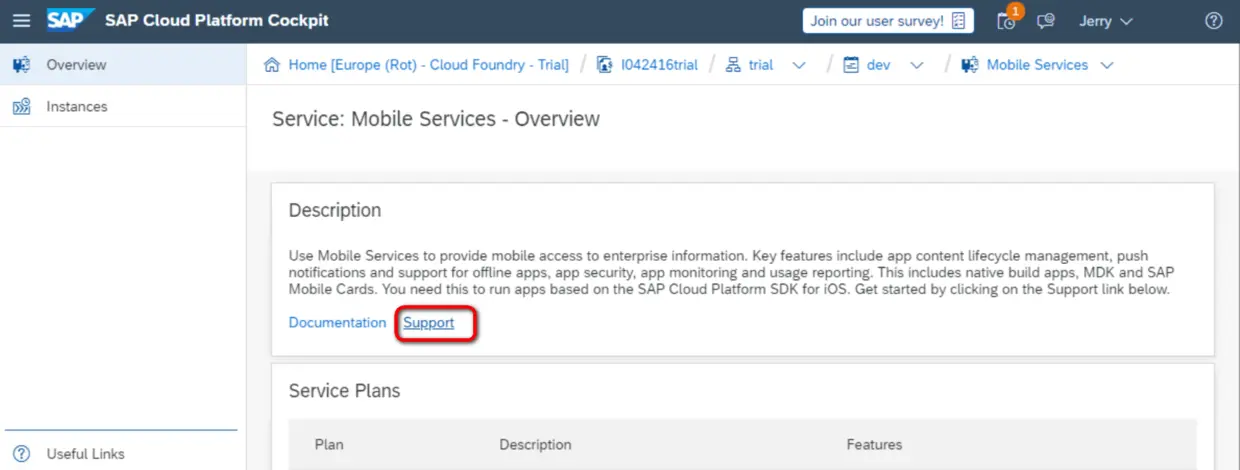The height and width of the screenshot is (470, 1240).
Task: Go to I042416trial breadcrumb link
Action: (x=659, y=65)
